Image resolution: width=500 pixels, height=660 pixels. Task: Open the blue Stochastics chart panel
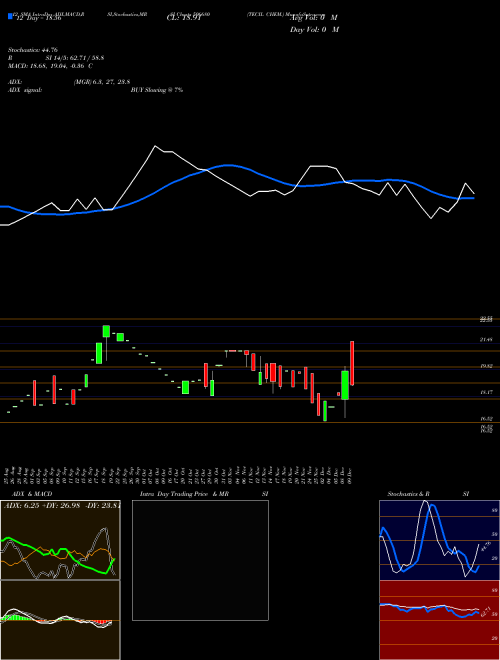439,540
